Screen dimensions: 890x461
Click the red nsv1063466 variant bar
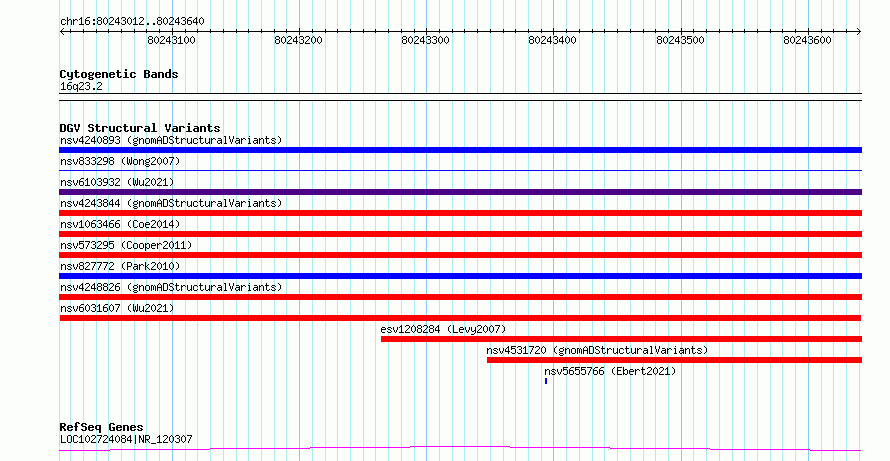pyautogui.click(x=460, y=234)
